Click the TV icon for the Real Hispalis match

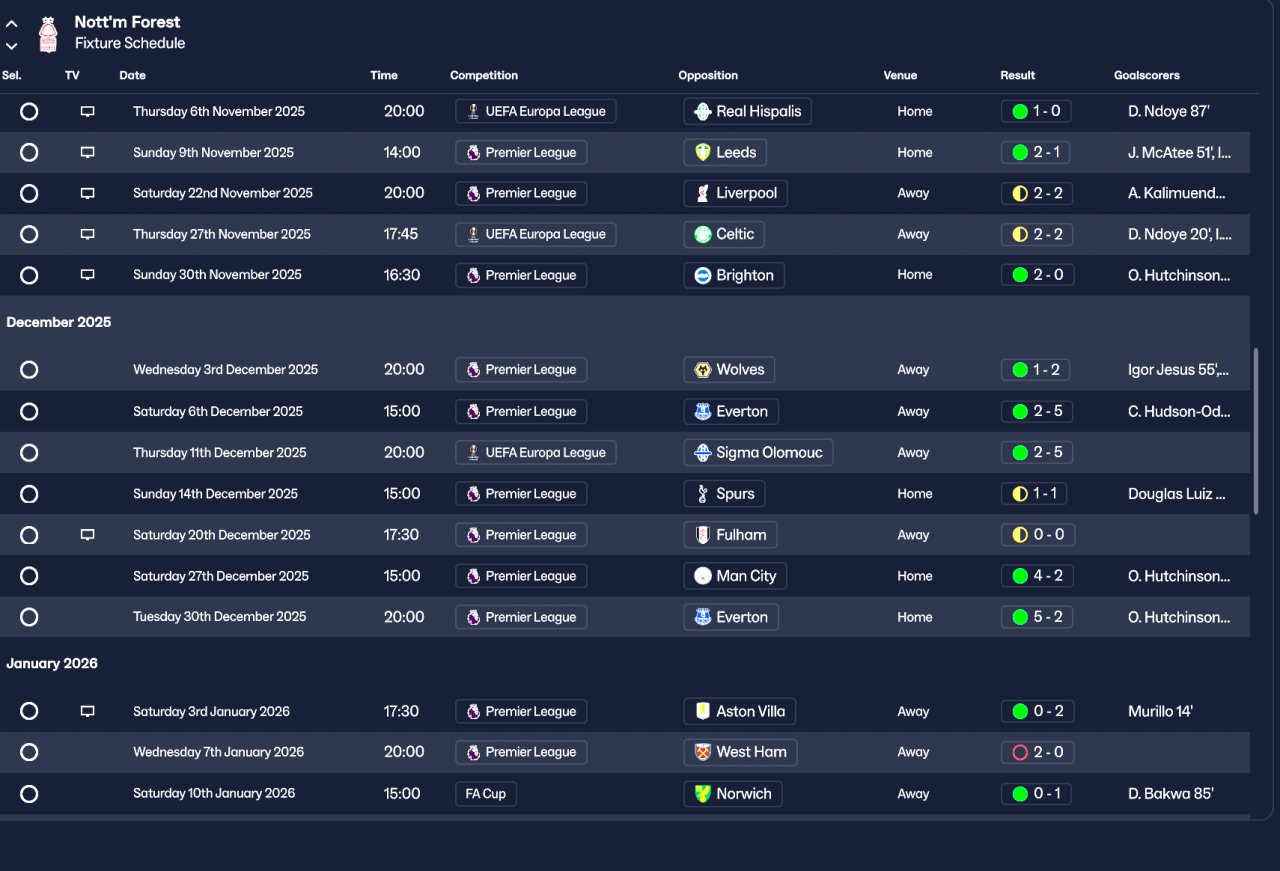(x=87, y=112)
